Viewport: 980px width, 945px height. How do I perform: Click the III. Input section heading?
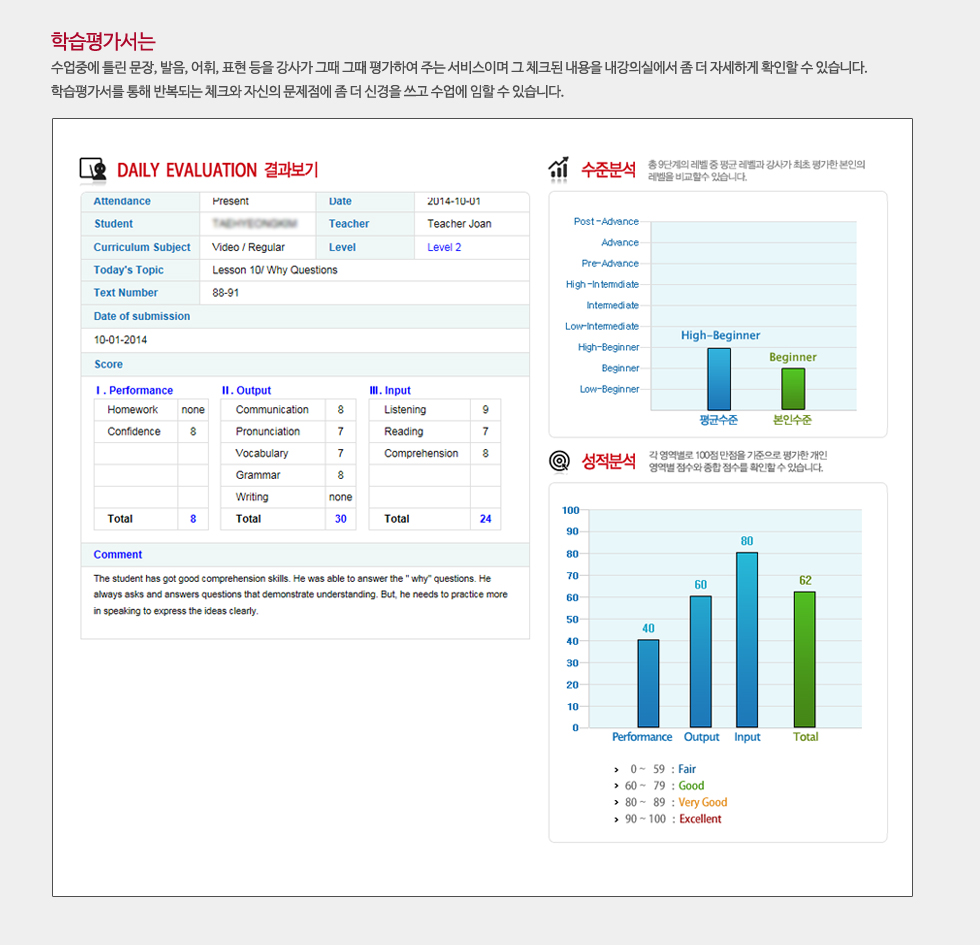tap(390, 391)
